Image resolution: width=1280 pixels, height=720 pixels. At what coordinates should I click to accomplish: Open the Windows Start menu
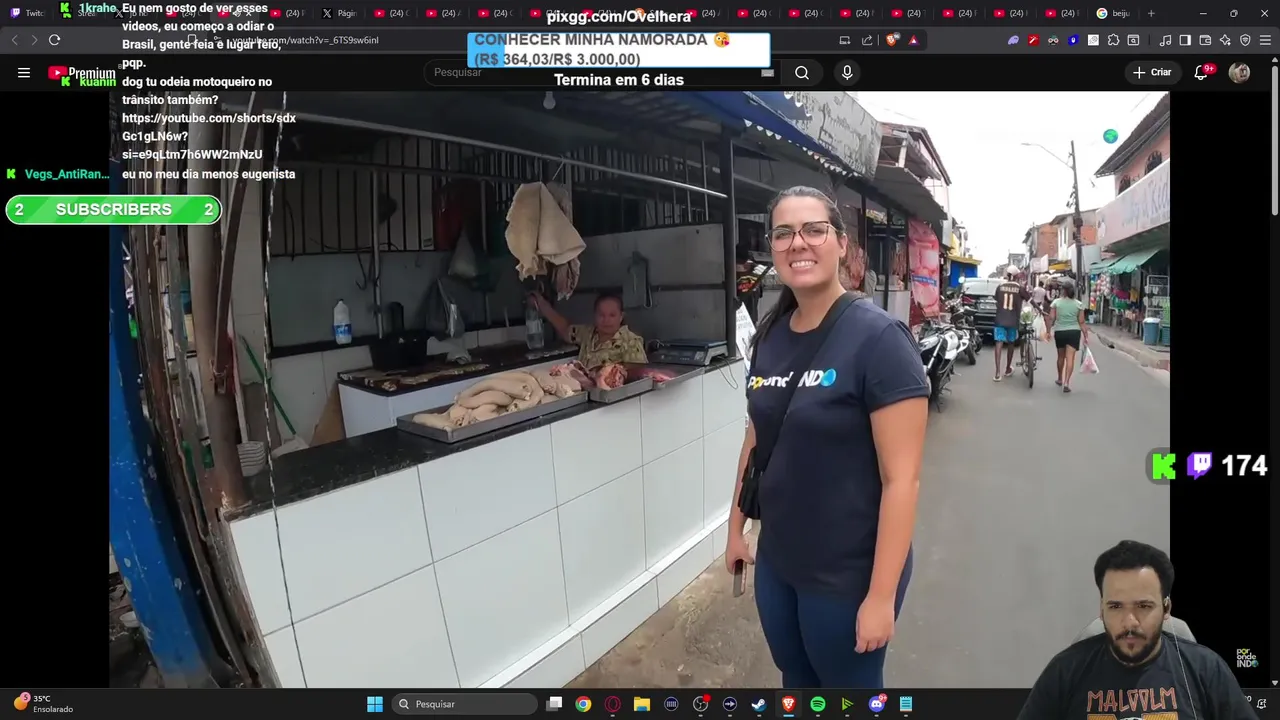pyautogui.click(x=374, y=704)
